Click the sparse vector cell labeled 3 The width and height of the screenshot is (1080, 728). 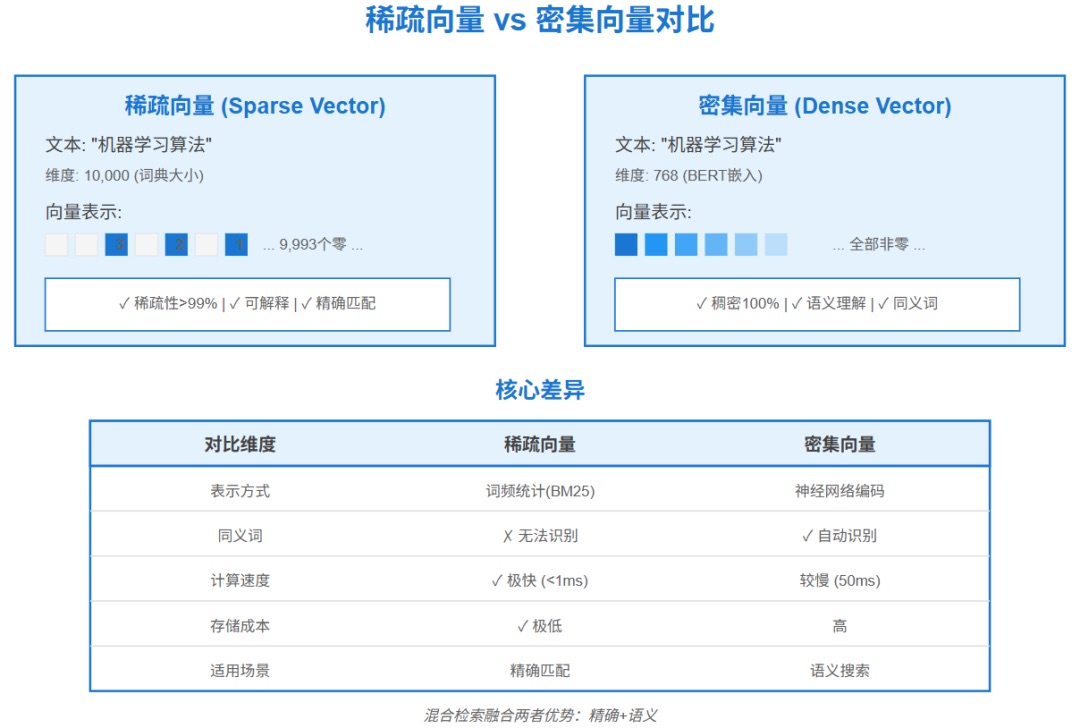click(116, 245)
